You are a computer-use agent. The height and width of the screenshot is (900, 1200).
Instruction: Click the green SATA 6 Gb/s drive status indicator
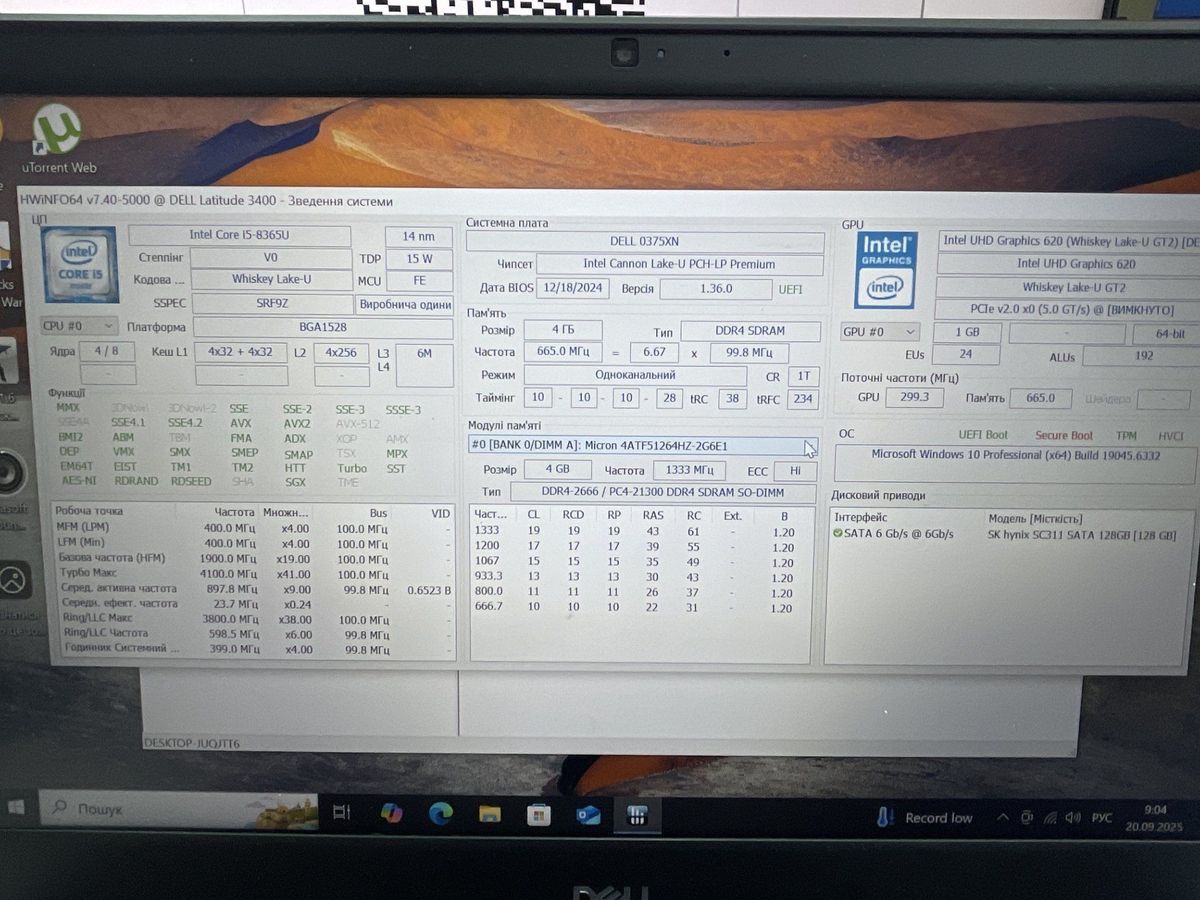tap(838, 535)
